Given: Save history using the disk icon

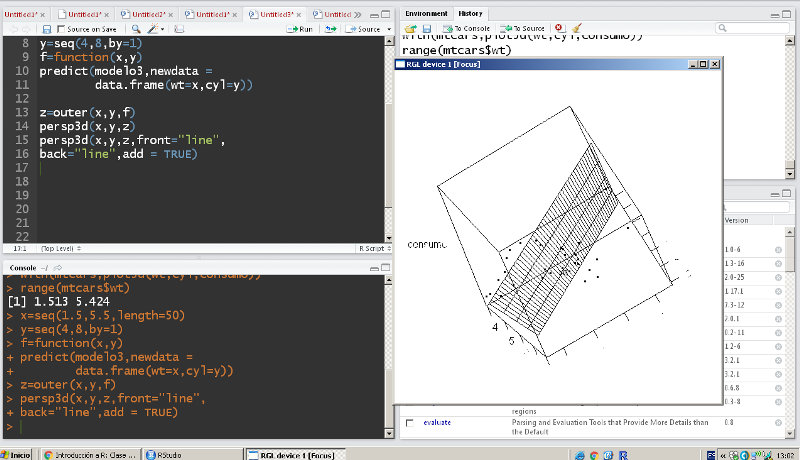Looking at the screenshot, I should tap(427, 29).
